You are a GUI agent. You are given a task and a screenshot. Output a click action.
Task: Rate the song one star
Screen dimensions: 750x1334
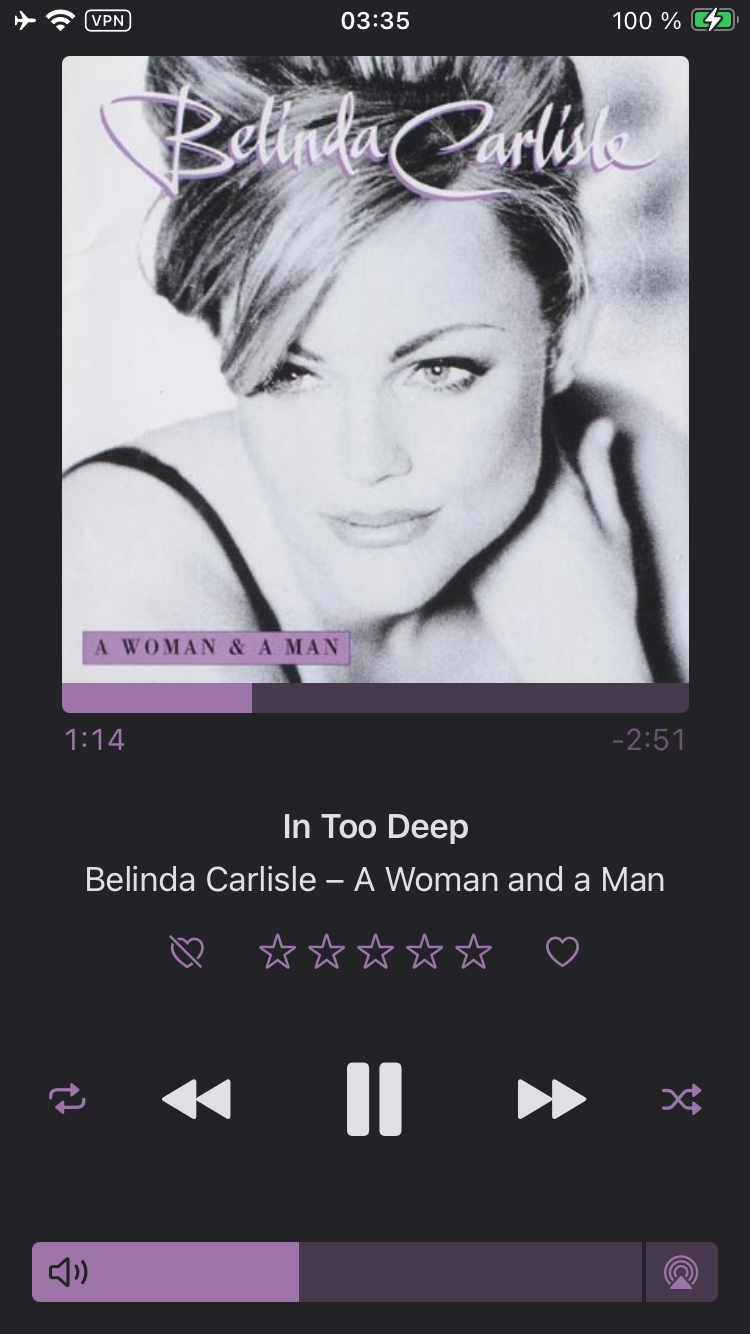pos(277,952)
